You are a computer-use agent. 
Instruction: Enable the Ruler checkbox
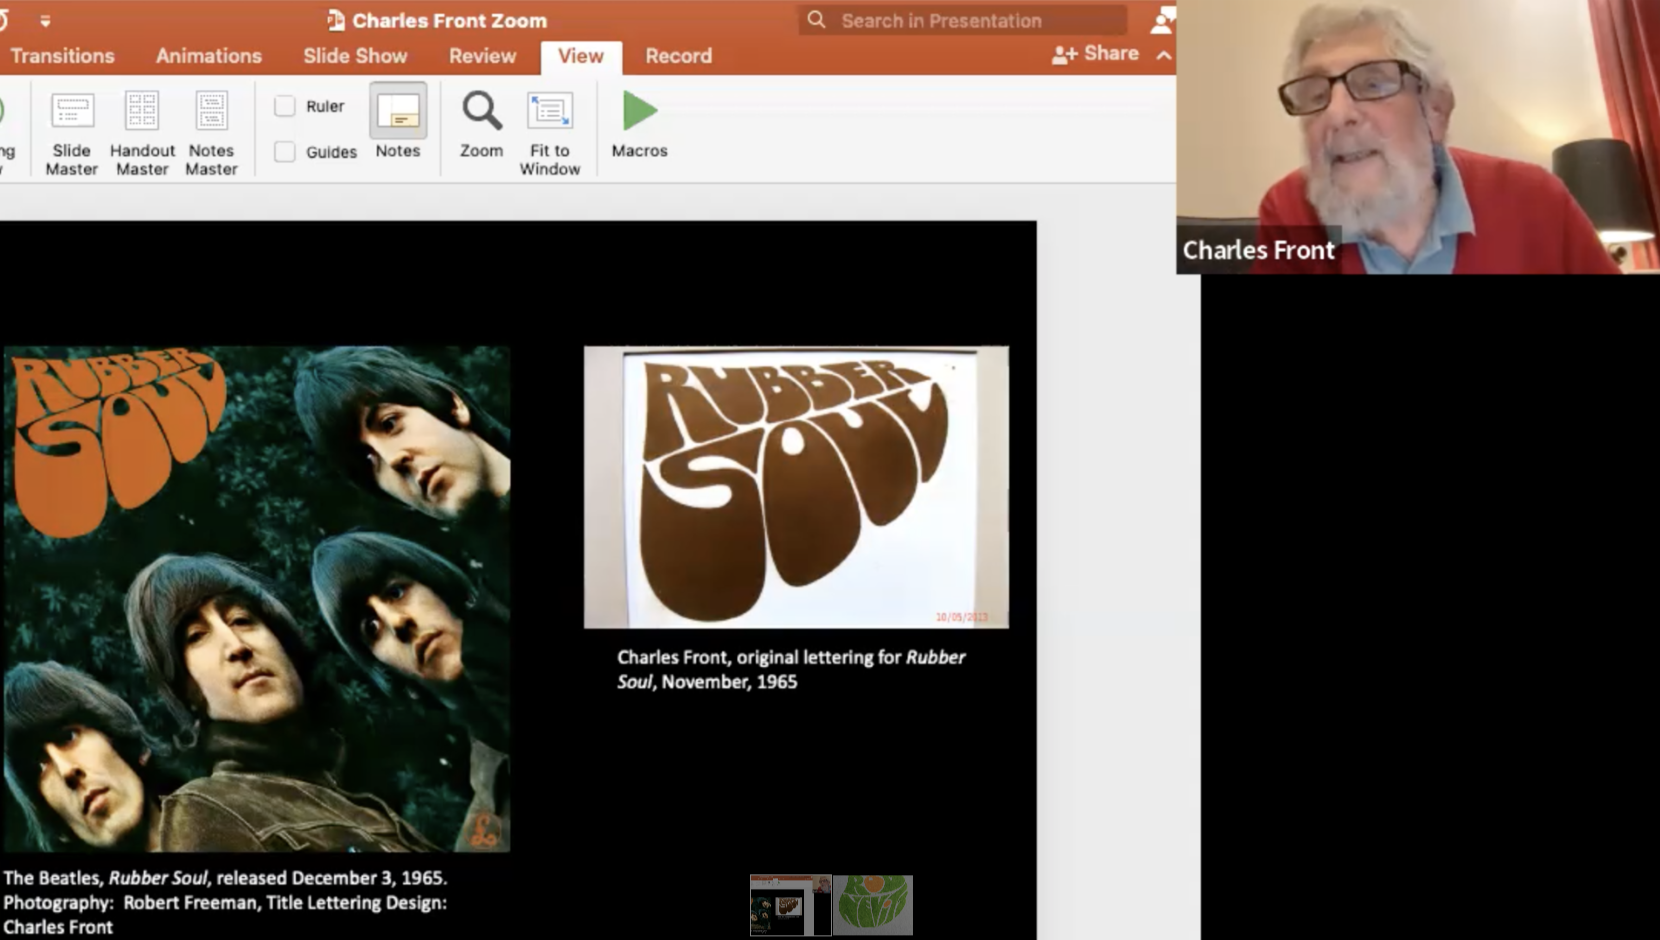tap(285, 106)
